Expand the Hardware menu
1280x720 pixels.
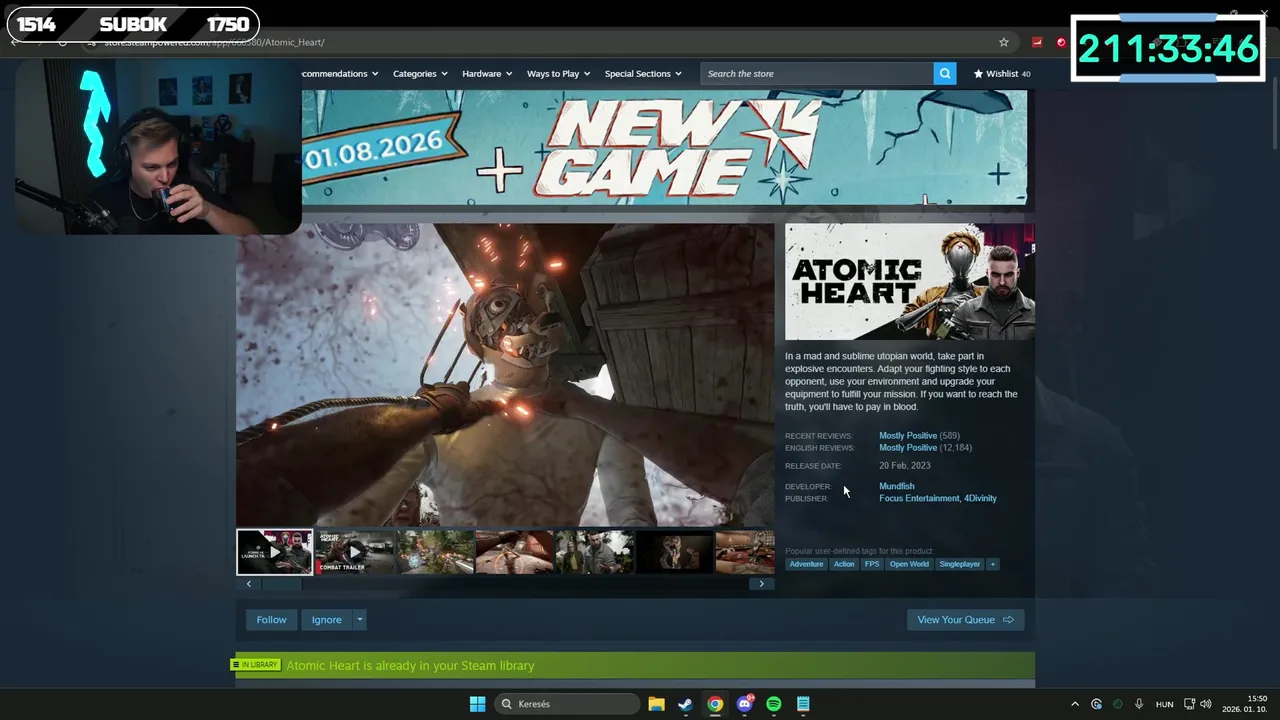coord(487,73)
